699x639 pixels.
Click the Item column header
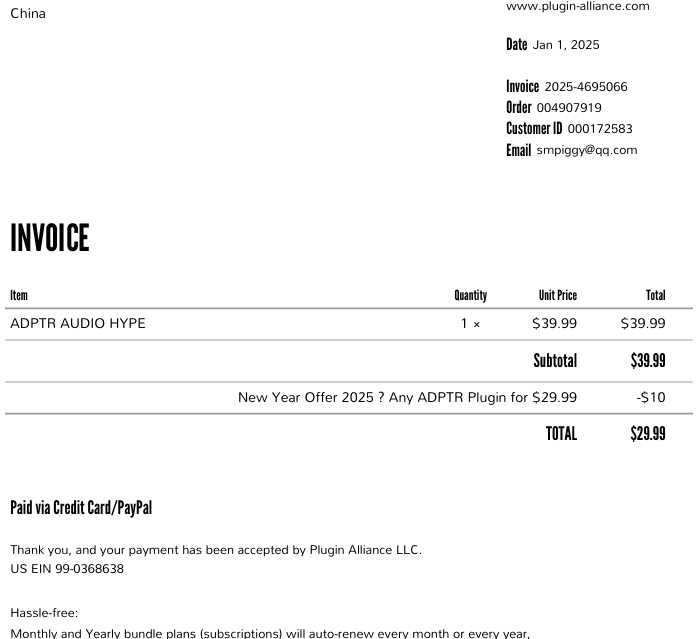[19, 295]
